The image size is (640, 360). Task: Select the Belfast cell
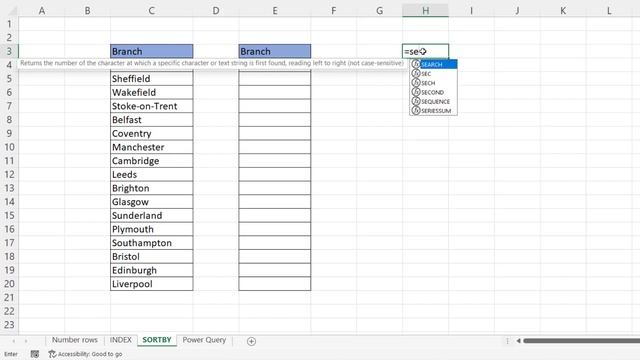tap(151, 120)
